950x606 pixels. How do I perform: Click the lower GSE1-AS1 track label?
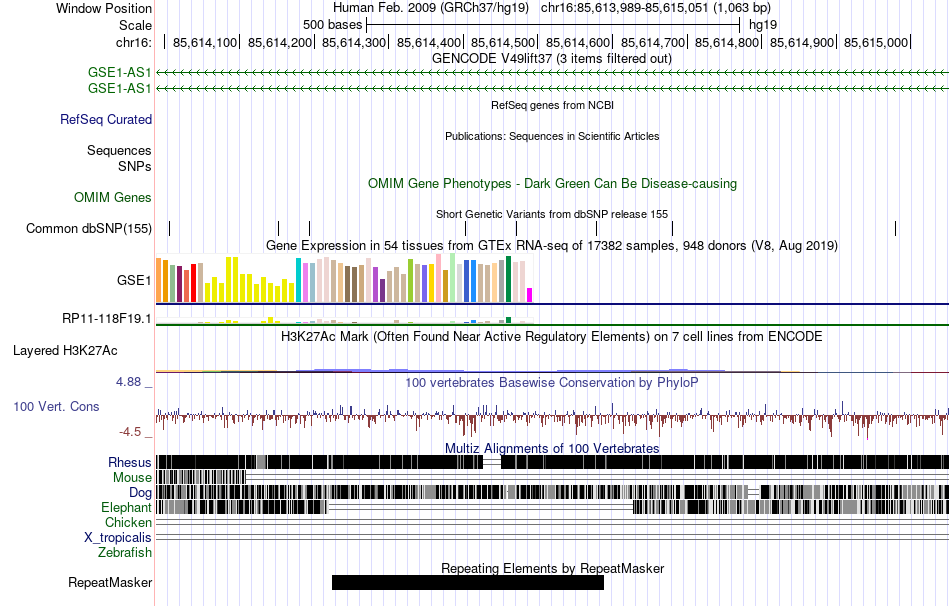pyautogui.click(x=119, y=88)
